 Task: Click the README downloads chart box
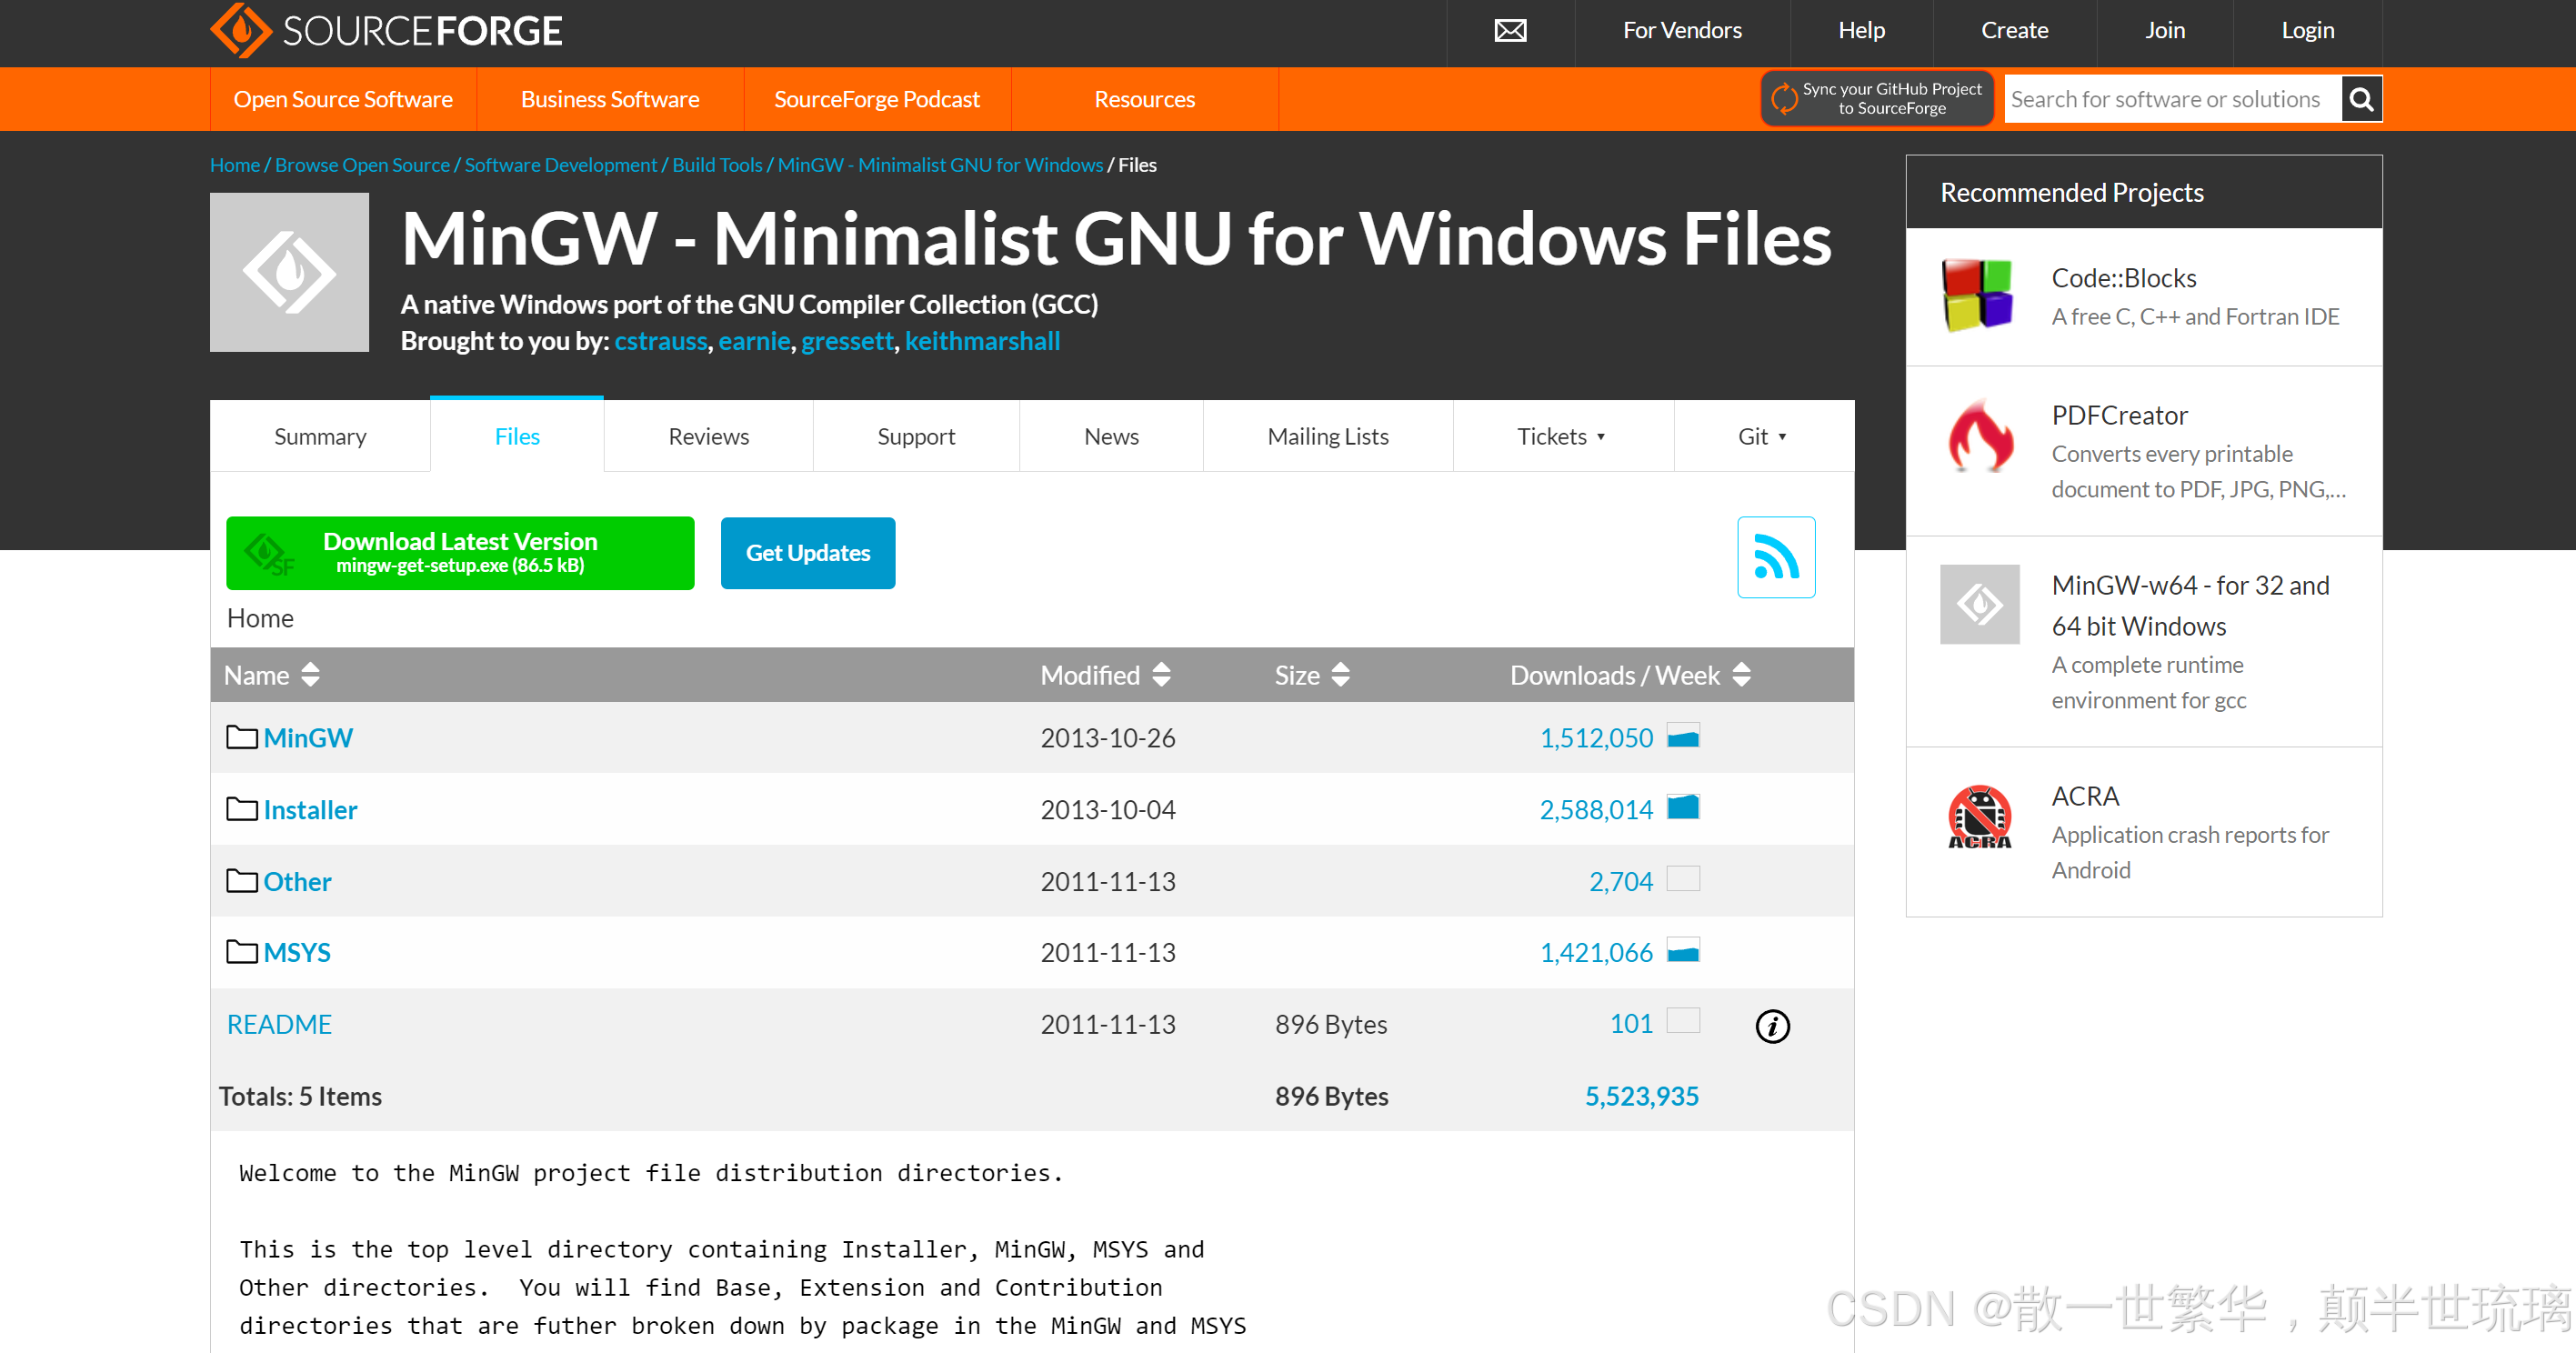pos(1683,1021)
